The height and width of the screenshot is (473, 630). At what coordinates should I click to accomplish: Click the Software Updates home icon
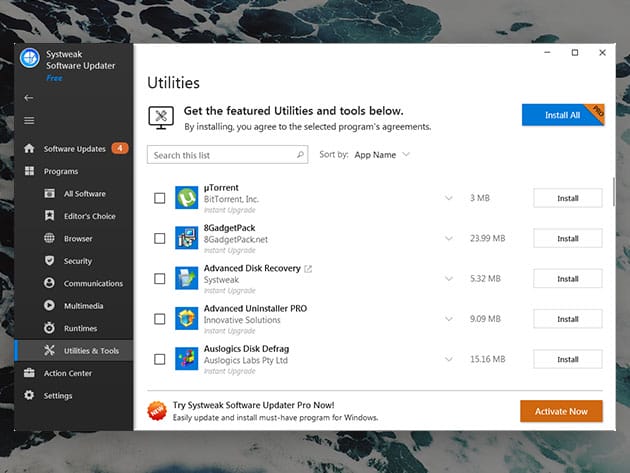coord(29,148)
